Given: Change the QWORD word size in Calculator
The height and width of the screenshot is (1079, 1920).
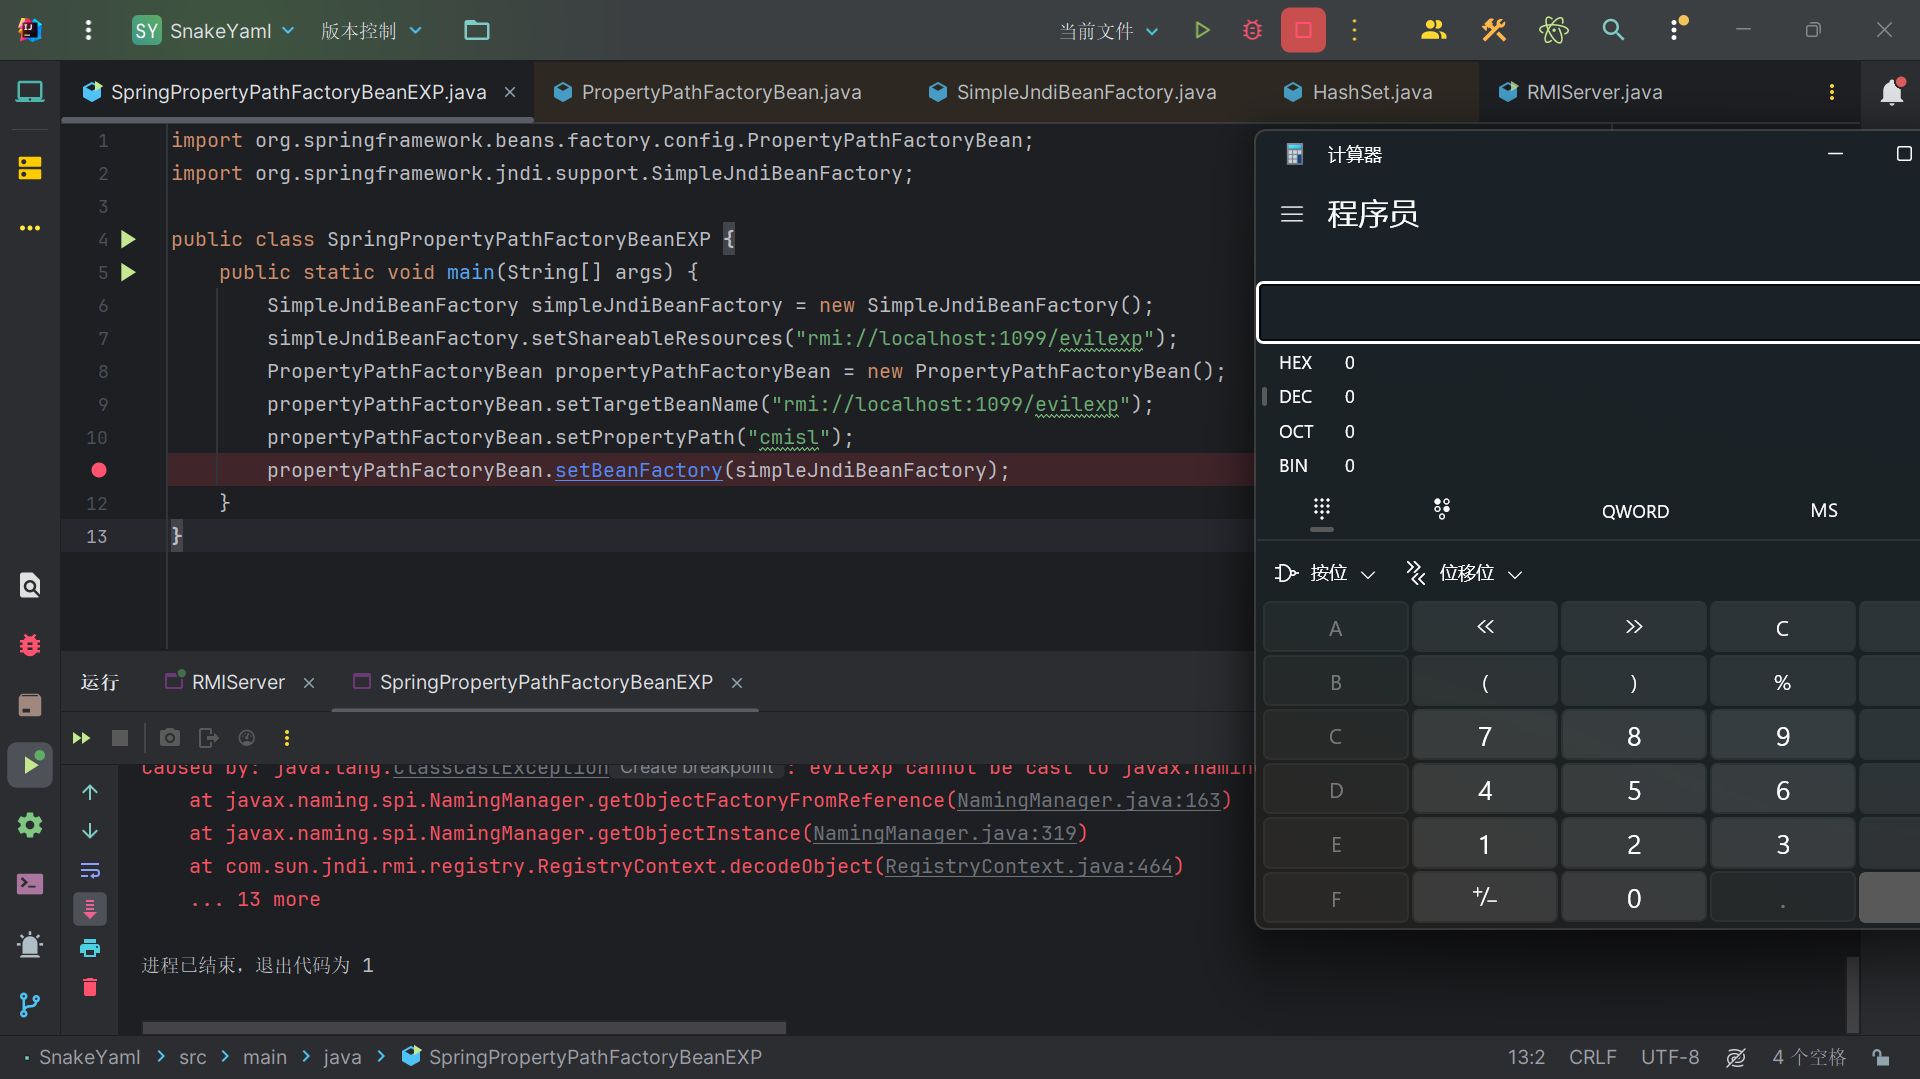Looking at the screenshot, I should [x=1635, y=511].
